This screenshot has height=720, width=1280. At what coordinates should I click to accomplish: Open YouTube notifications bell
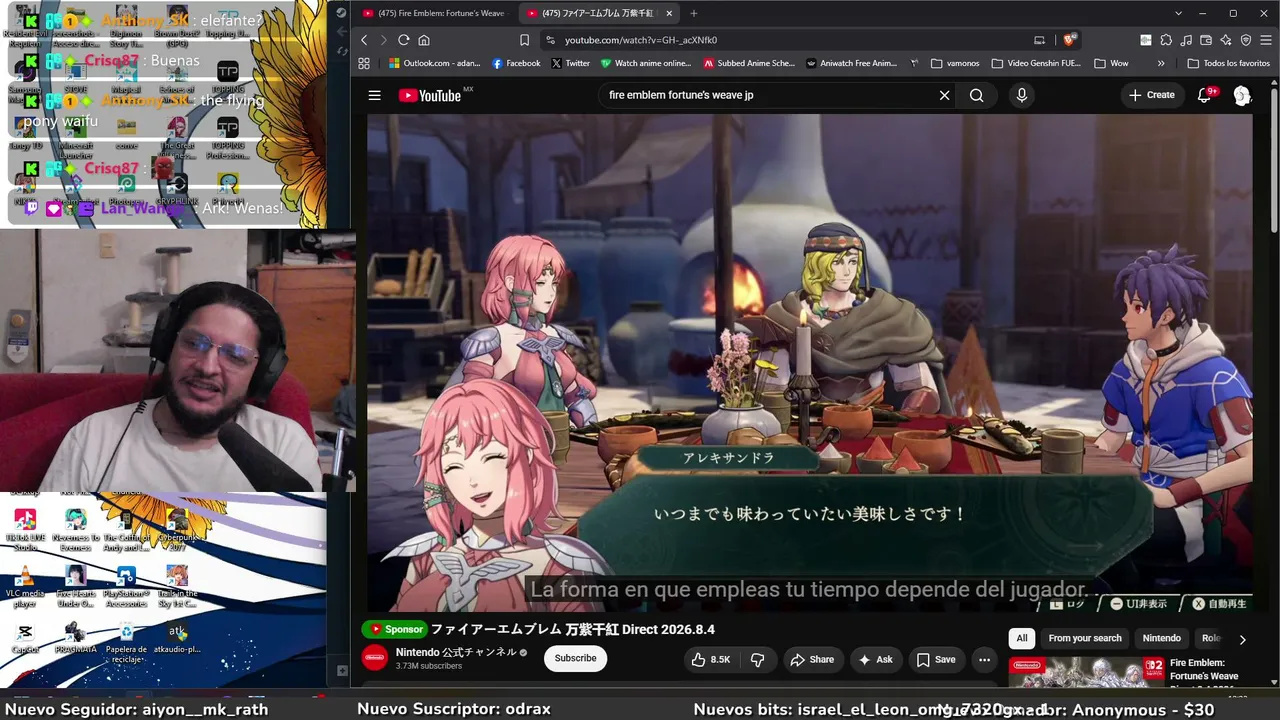pyautogui.click(x=1205, y=95)
